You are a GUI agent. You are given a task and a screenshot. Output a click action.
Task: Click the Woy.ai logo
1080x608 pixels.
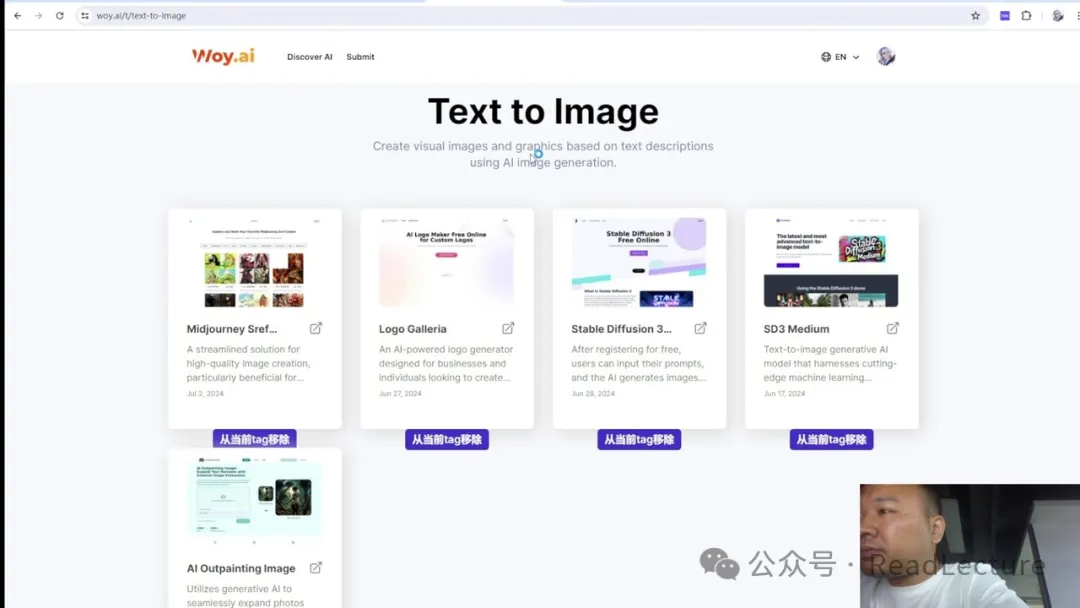[223, 56]
